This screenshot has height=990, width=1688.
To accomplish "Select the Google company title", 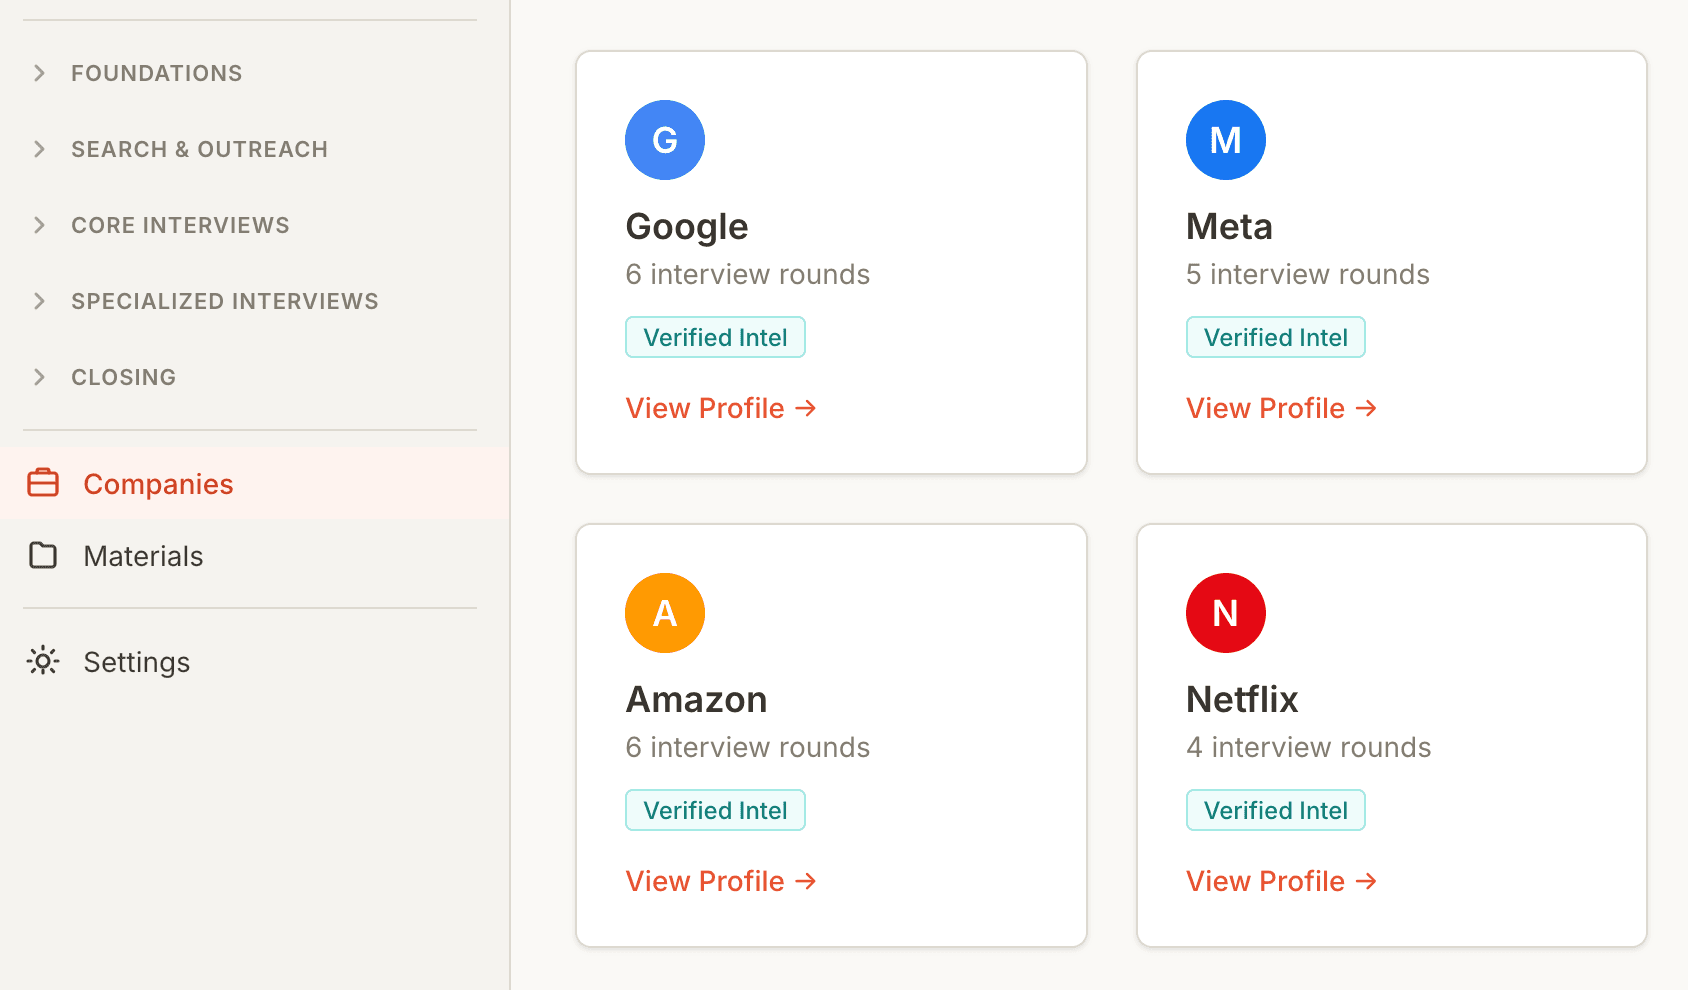I will click(x=687, y=227).
